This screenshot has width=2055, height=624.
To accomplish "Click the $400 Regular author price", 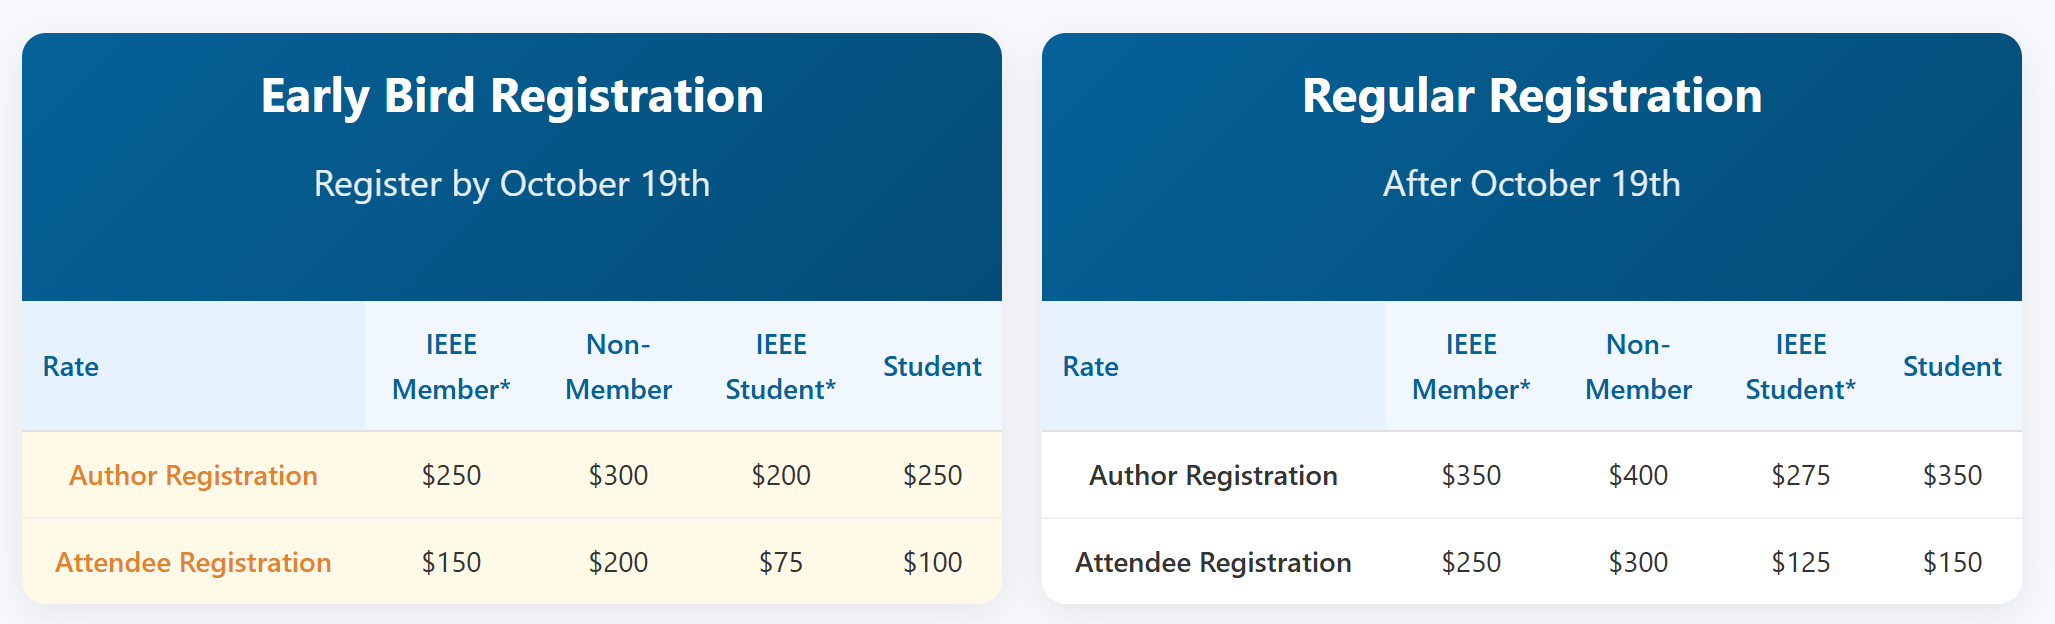I will point(1638,475).
